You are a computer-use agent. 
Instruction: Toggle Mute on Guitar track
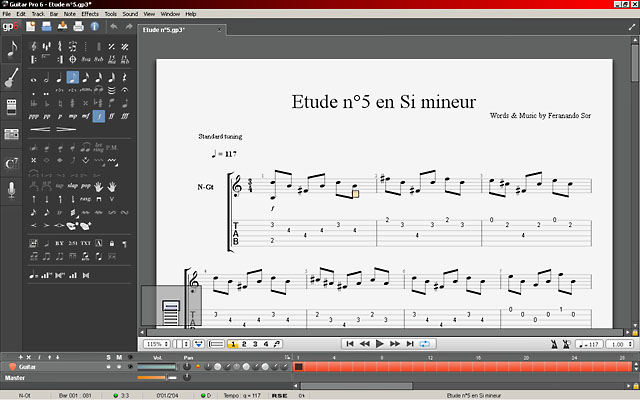(x=119, y=367)
